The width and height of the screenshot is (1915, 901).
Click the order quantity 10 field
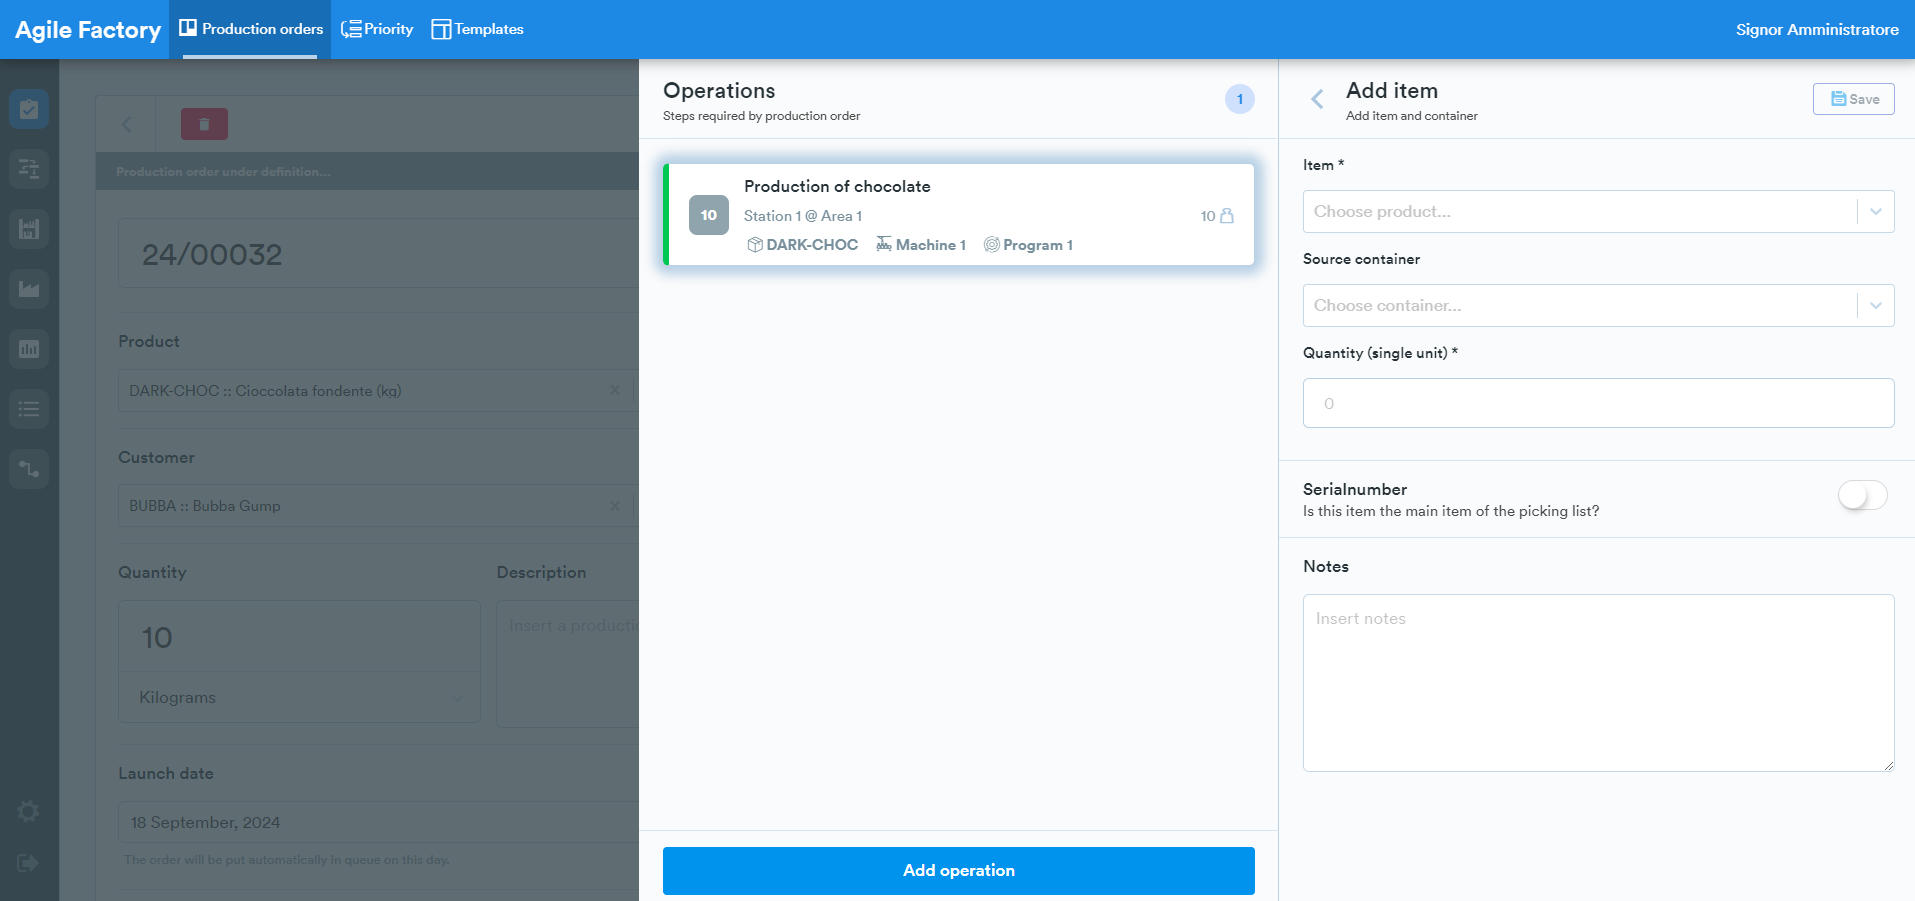[299, 637]
